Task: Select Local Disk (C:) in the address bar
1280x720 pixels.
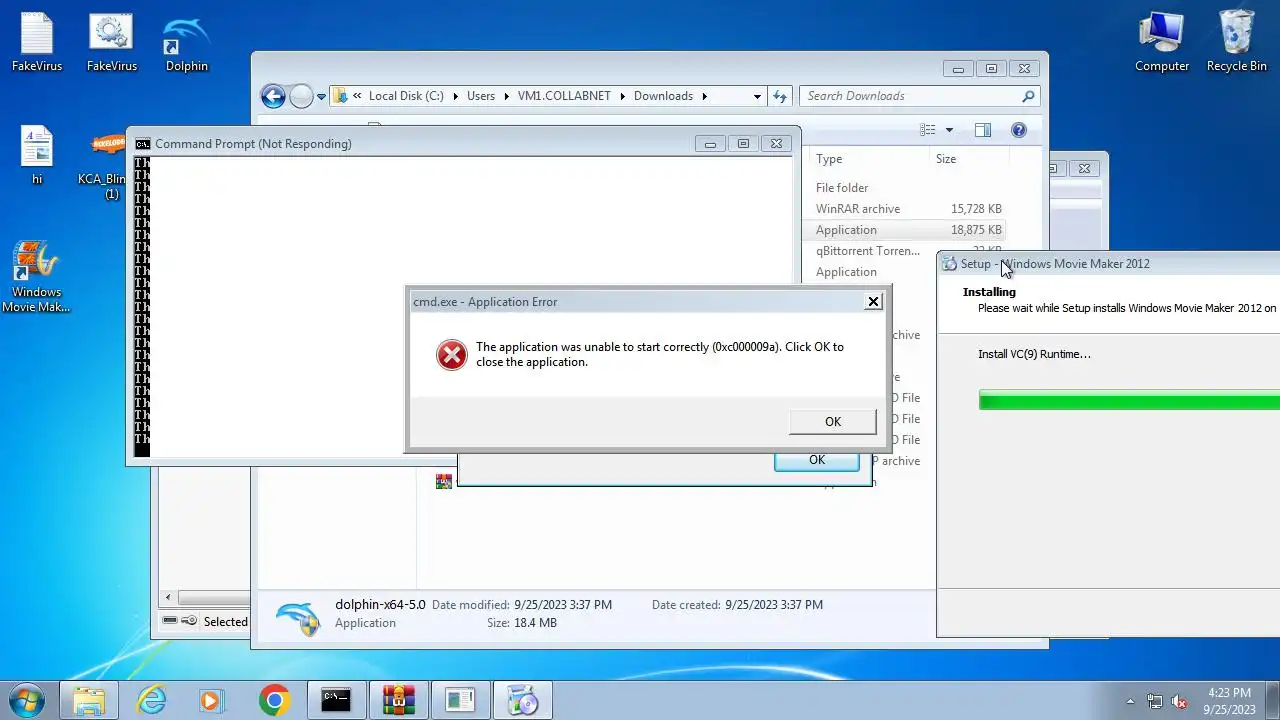Action: click(406, 96)
